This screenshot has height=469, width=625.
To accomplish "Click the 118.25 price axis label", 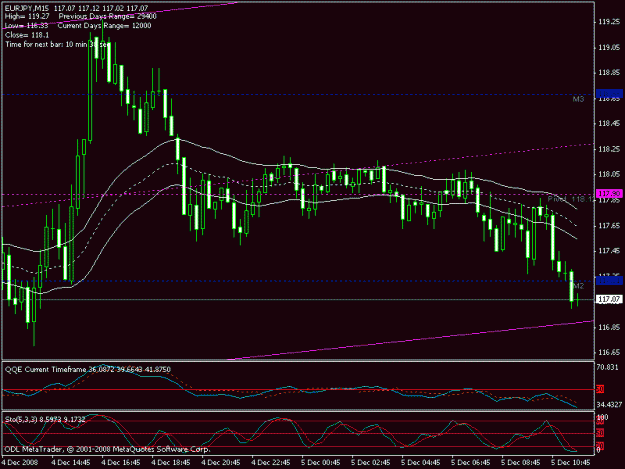I will (609, 149).
